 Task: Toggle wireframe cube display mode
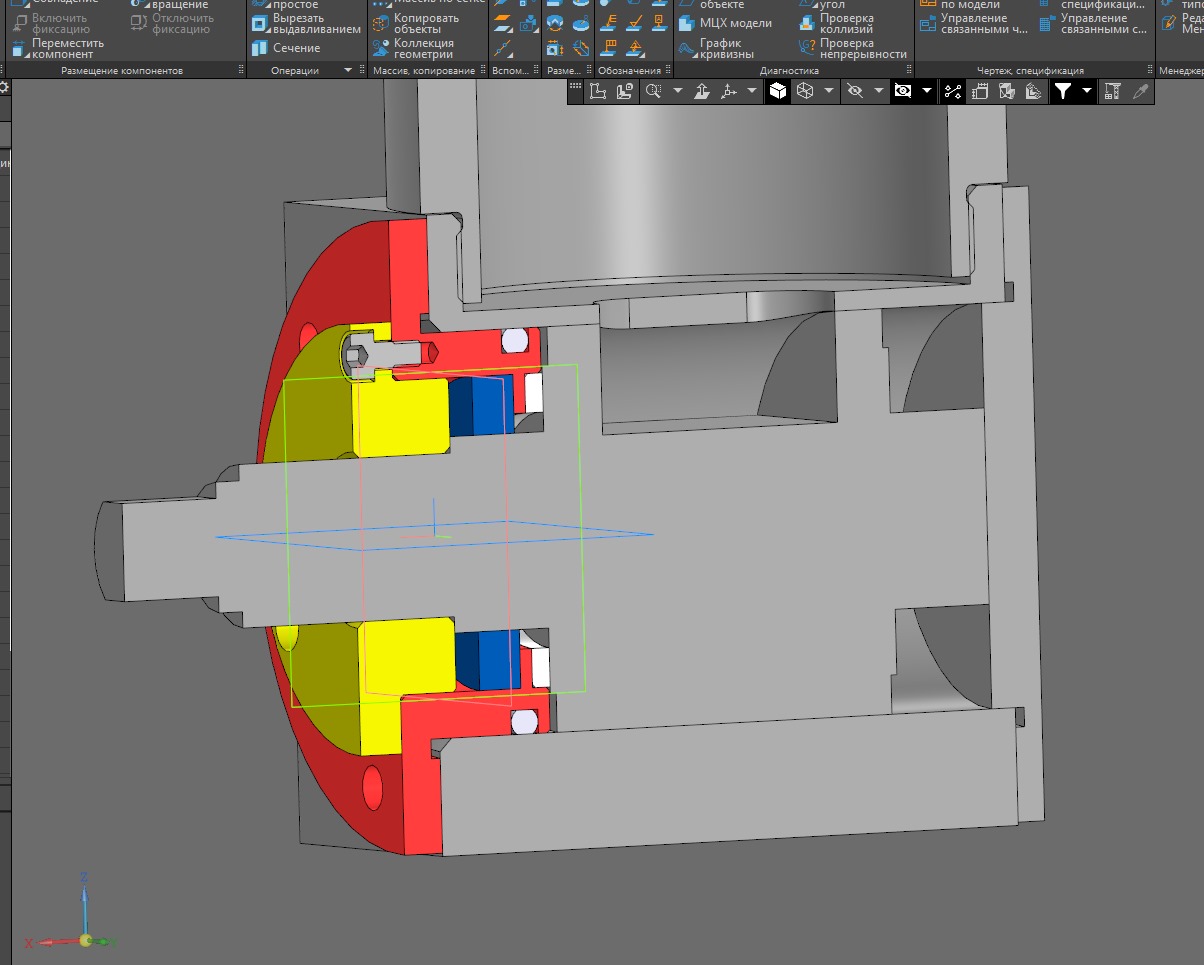804,92
